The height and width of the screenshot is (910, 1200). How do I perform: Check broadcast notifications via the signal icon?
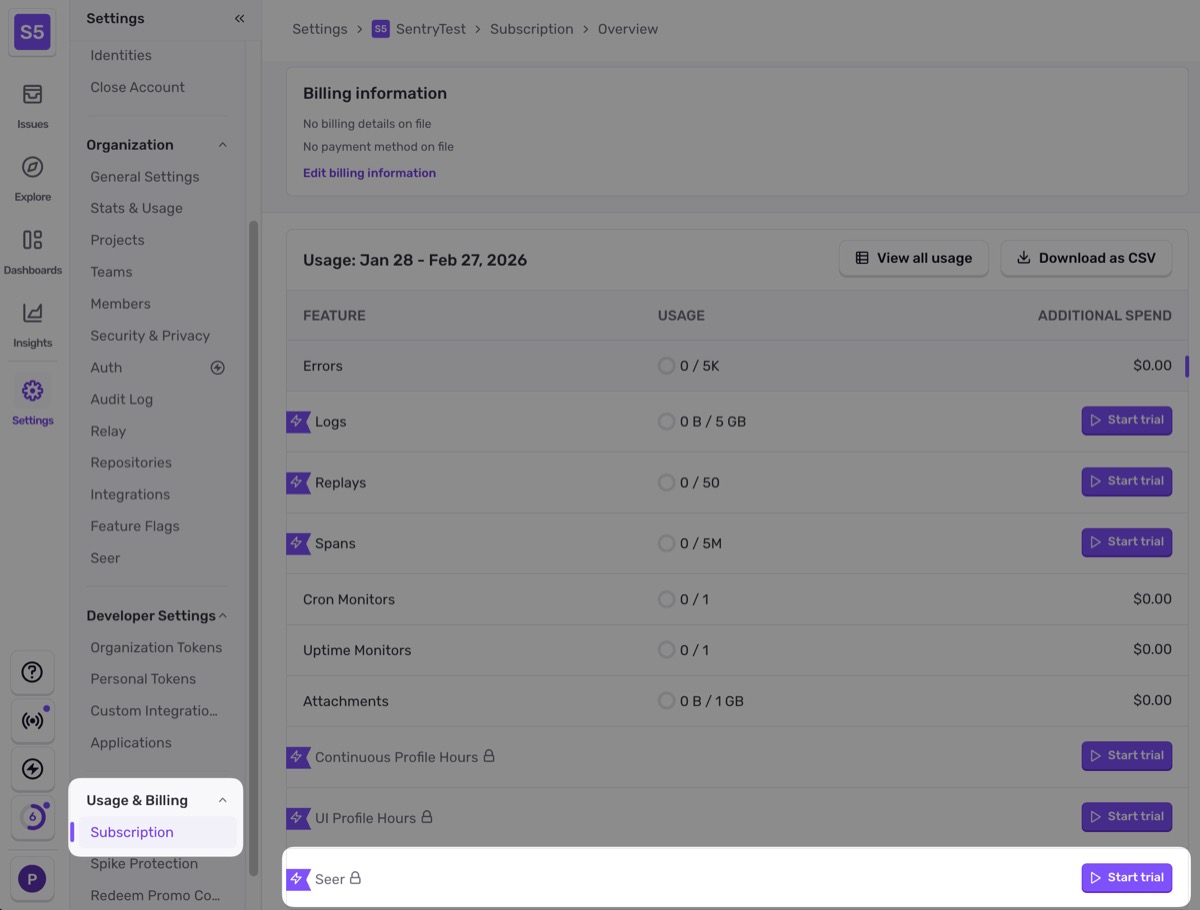click(x=32, y=721)
